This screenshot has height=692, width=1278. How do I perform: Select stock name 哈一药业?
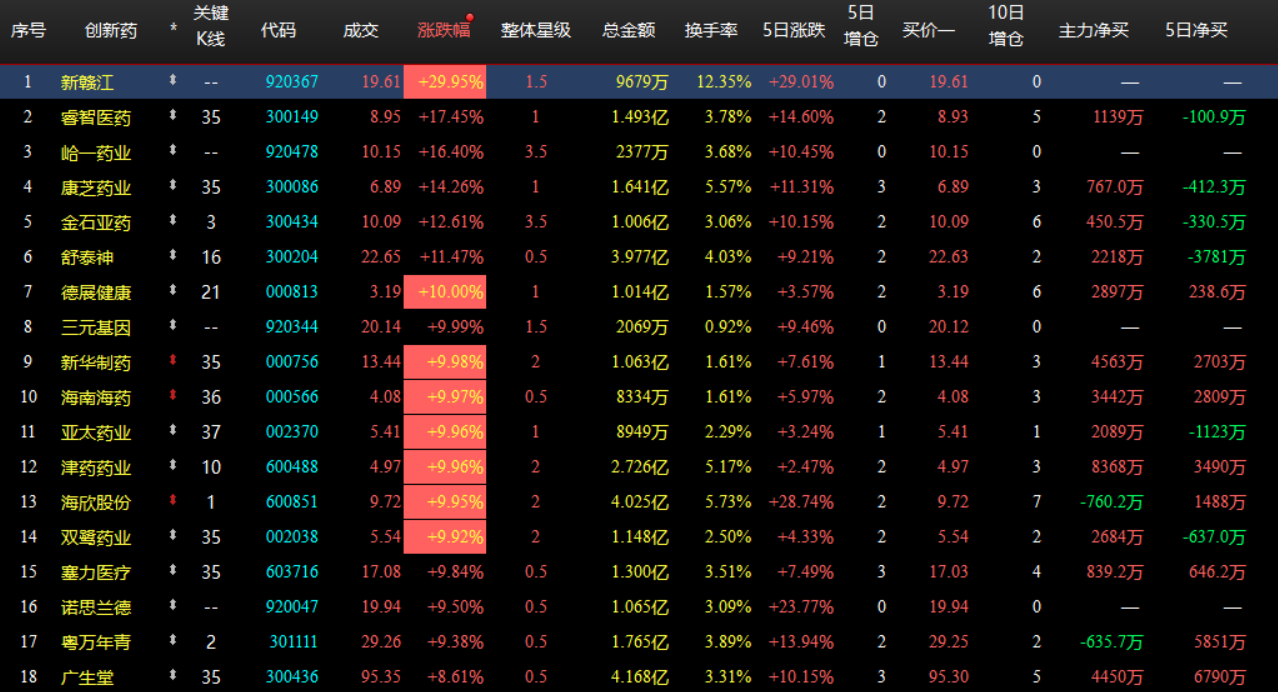(x=96, y=152)
